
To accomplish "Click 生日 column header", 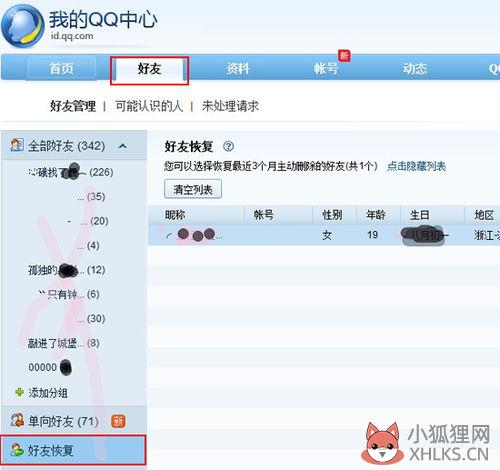I will (420, 215).
